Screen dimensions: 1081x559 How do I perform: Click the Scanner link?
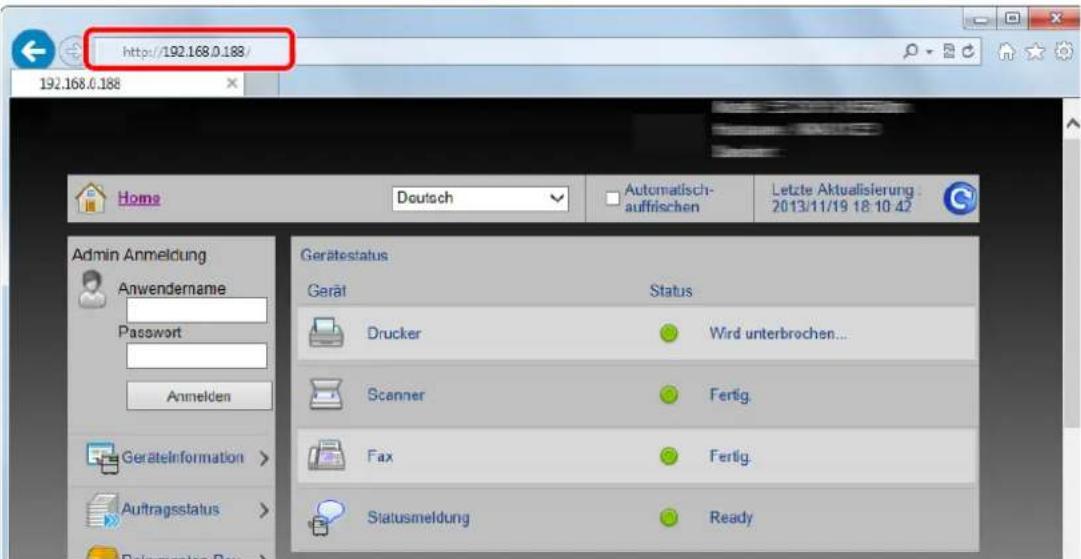pos(396,396)
